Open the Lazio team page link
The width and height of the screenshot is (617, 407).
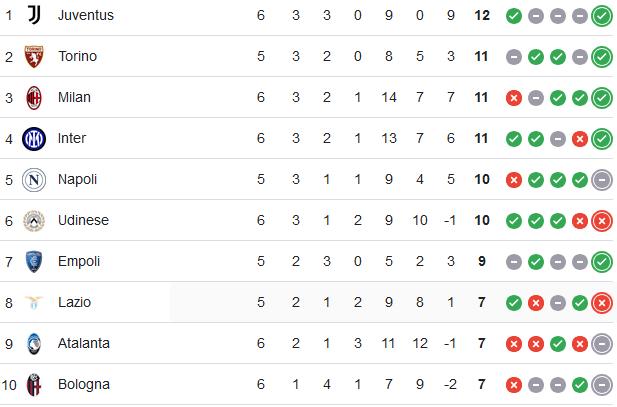click(74, 302)
